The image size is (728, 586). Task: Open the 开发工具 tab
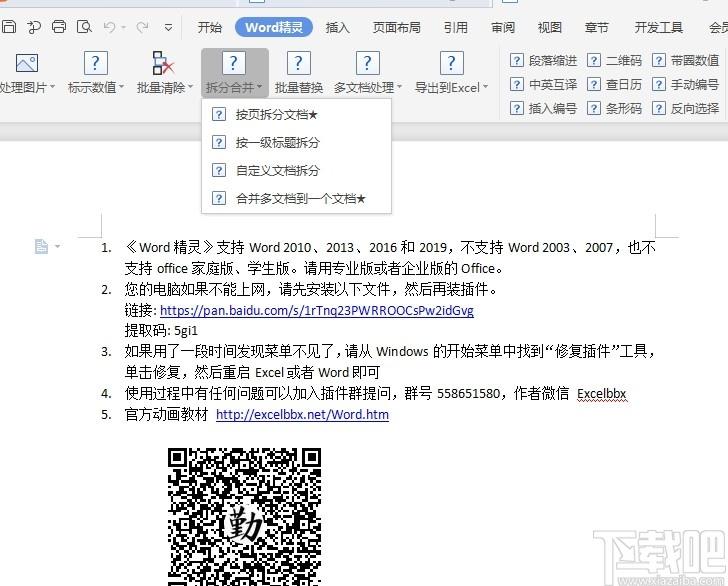pyautogui.click(x=658, y=27)
